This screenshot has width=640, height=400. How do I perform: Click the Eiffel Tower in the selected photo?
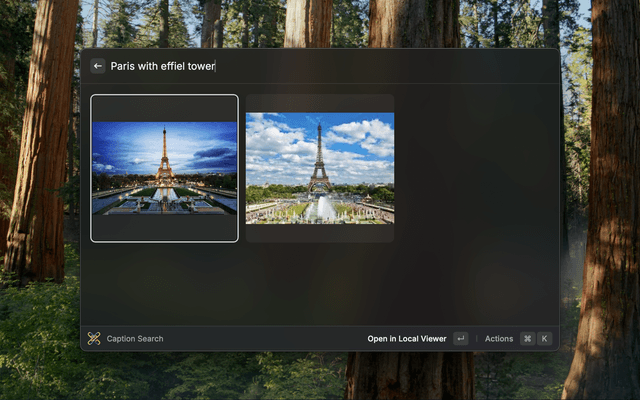pos(165,160)
